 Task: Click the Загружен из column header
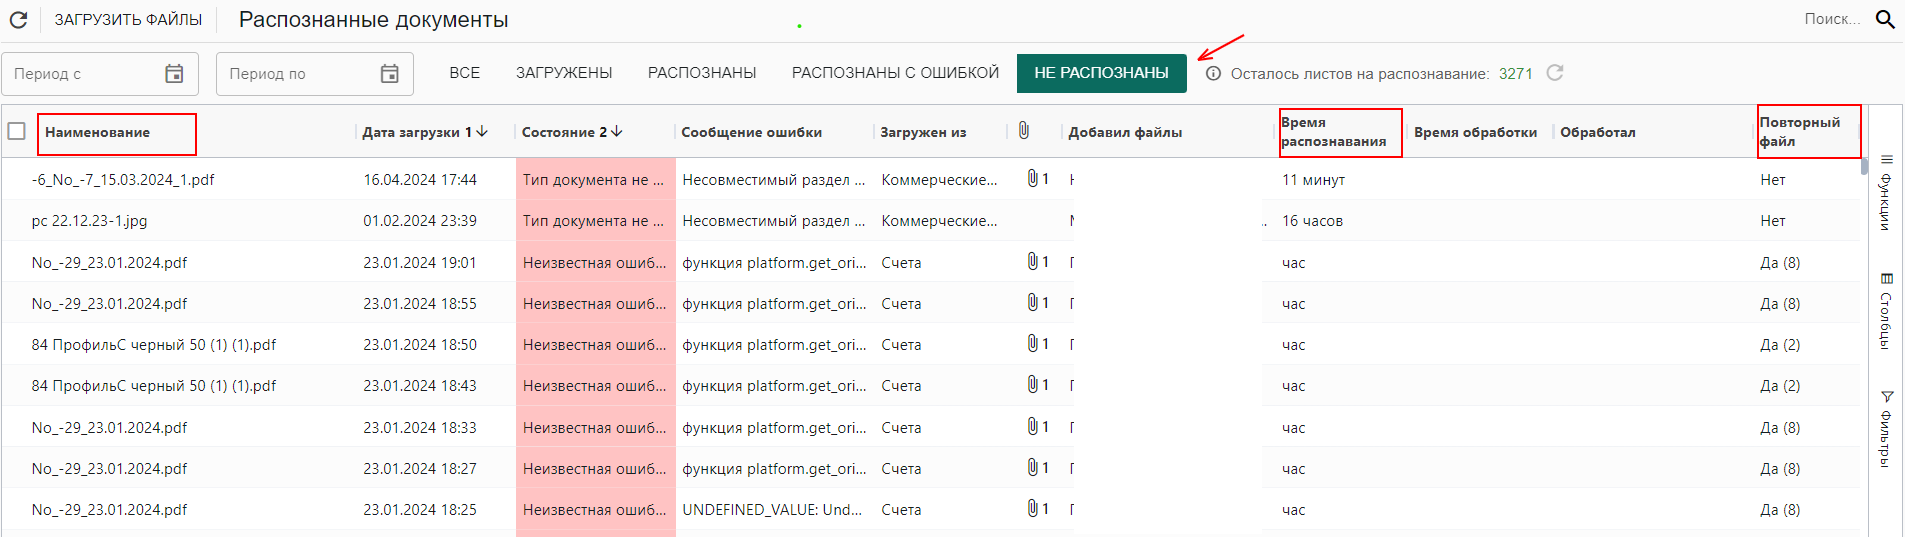point(923,132)
